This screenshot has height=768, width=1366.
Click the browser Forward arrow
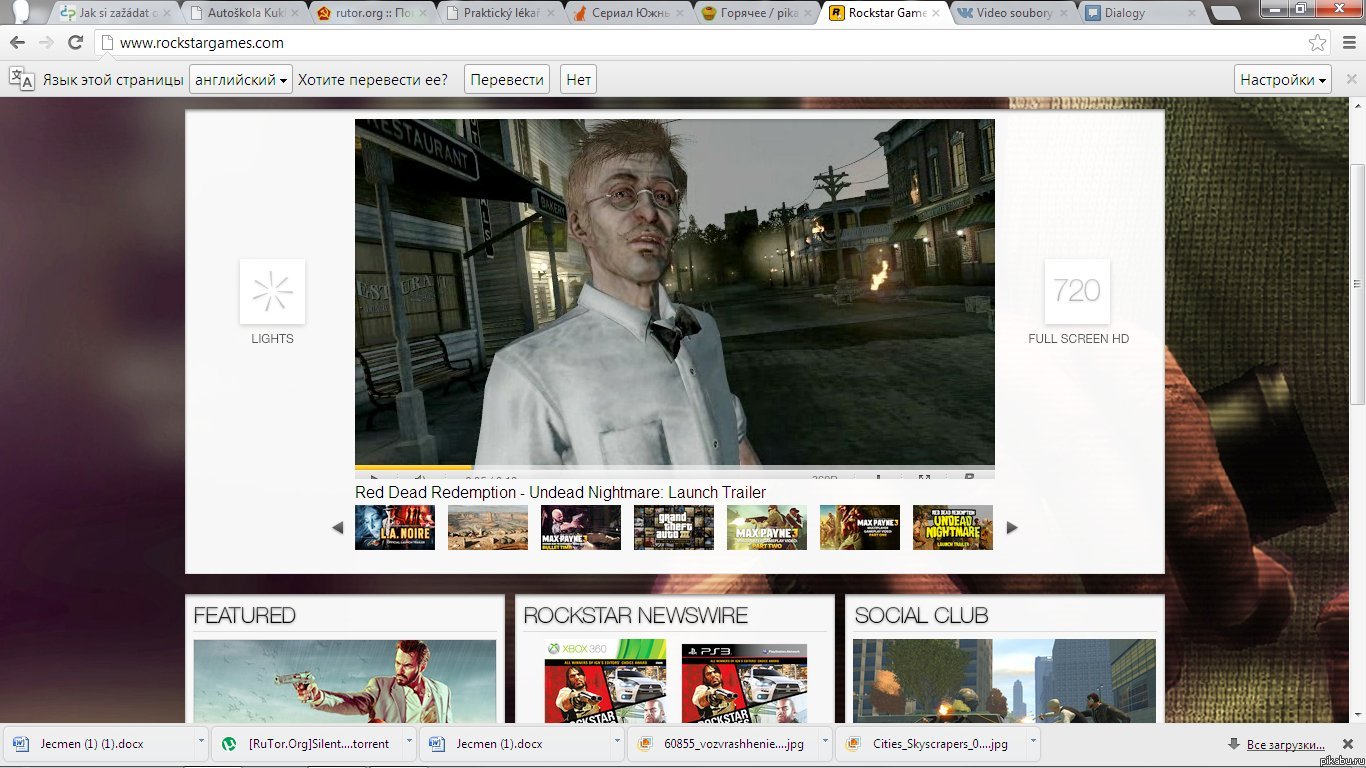[x=46, y=43]
